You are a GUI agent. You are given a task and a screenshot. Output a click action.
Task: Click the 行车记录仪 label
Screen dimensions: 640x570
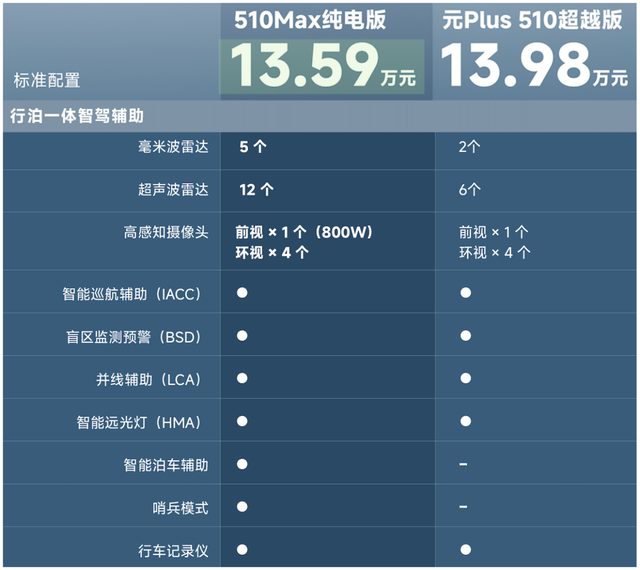(x=173, y=551)
